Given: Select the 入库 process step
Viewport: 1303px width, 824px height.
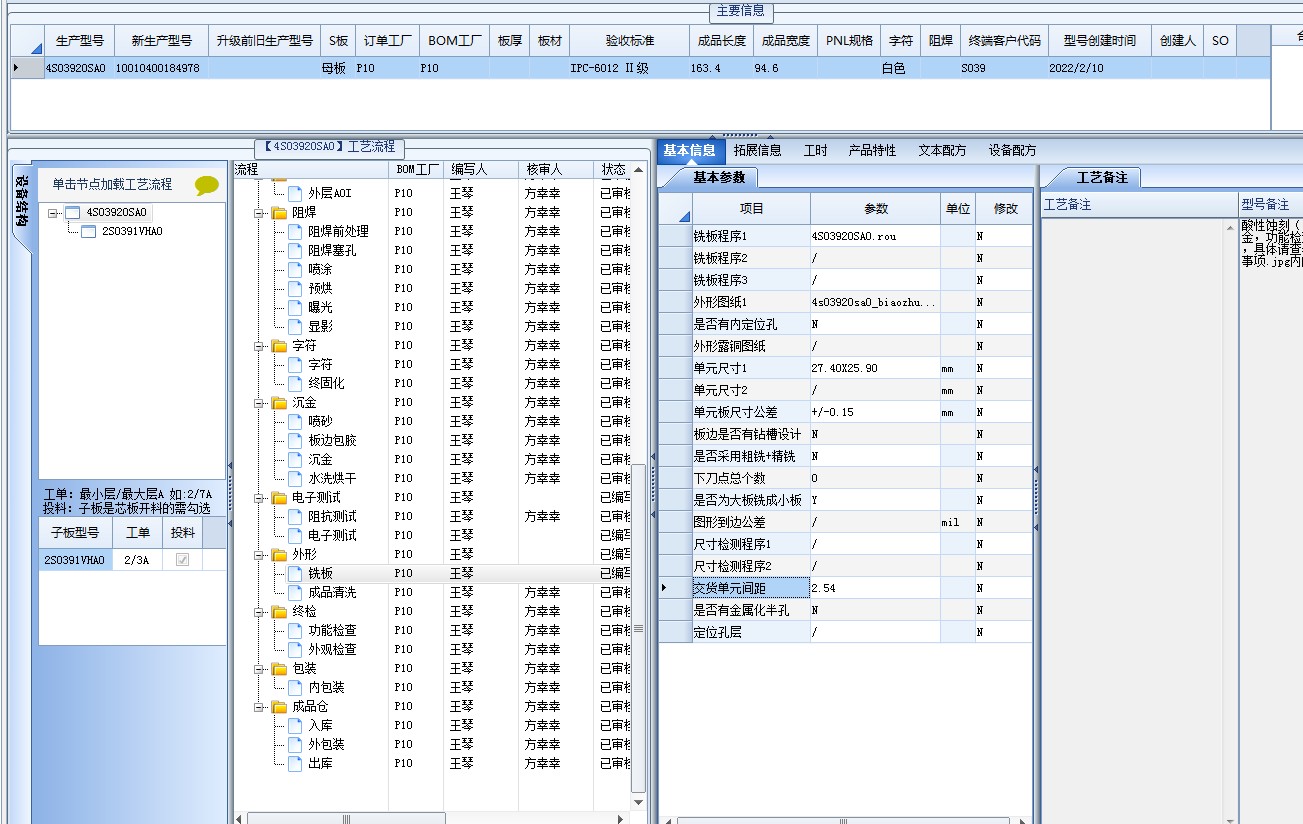Looking at the screenshot, I should point(321,725).
